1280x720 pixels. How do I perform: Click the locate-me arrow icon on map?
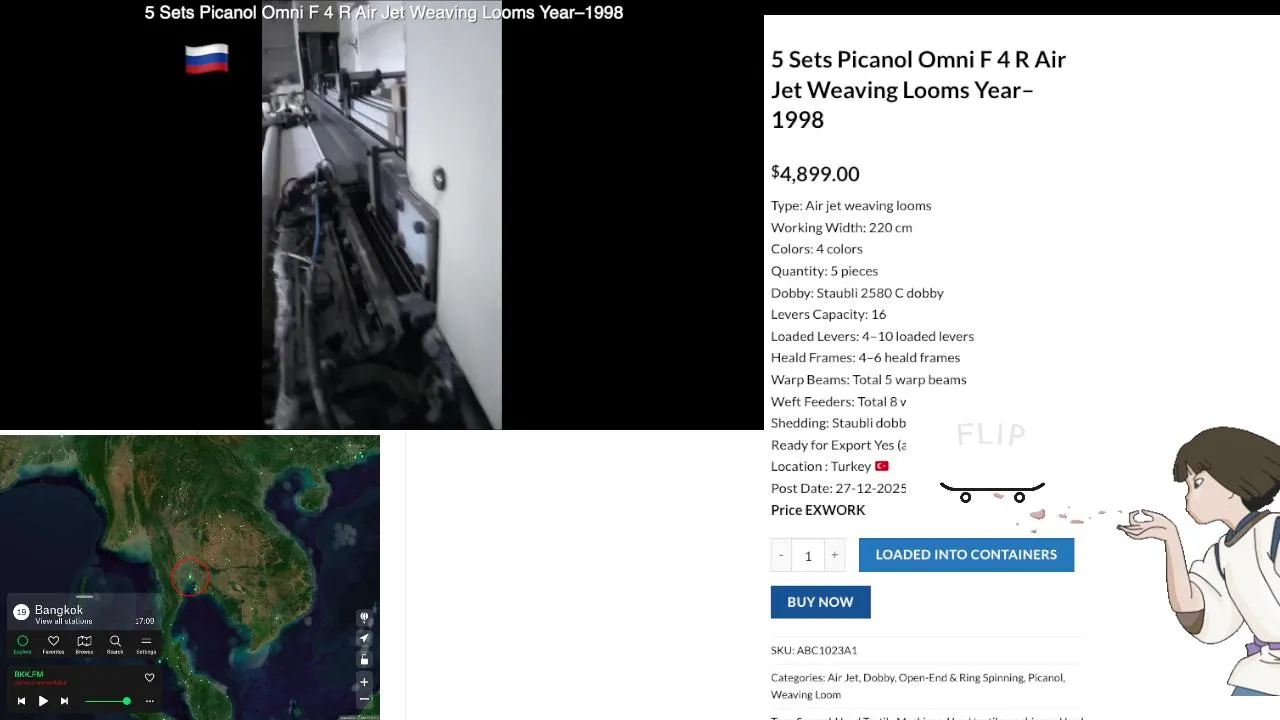[x=364, y=638]
